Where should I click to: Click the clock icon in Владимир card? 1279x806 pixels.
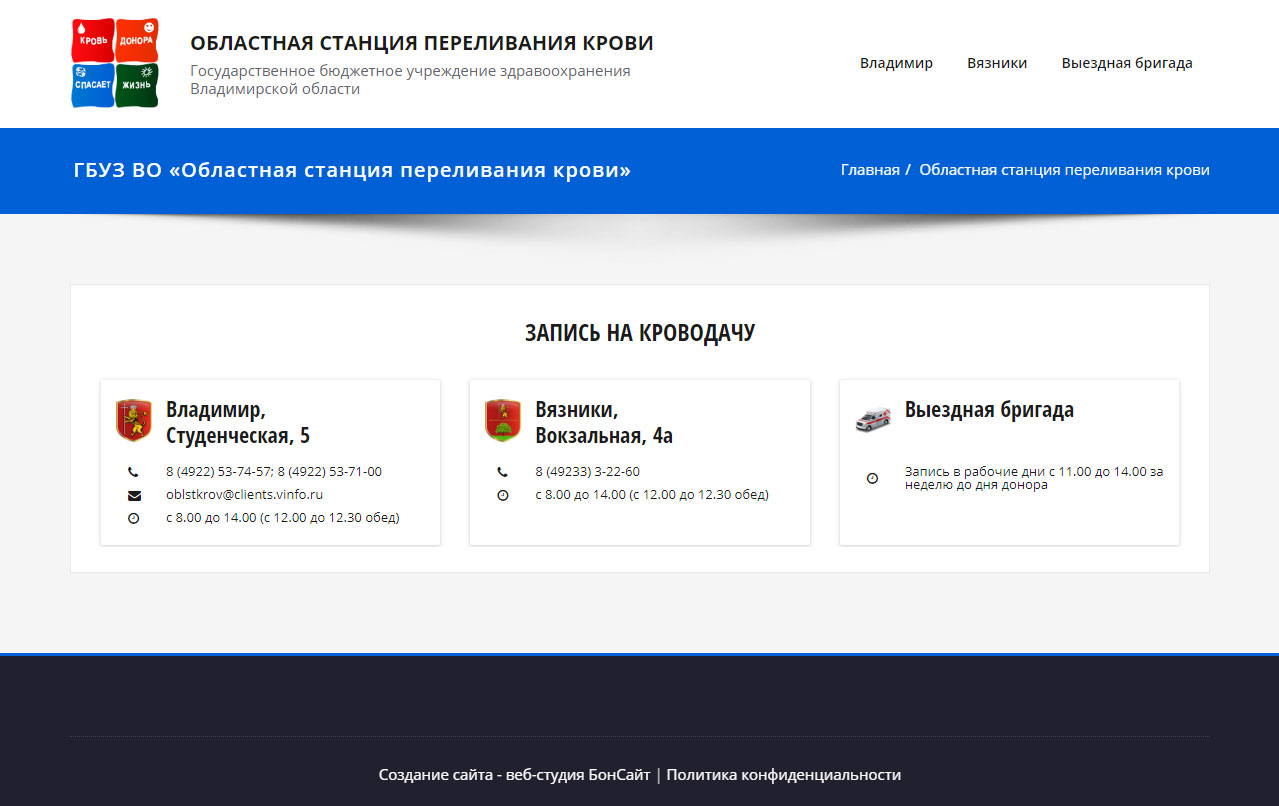133,518
